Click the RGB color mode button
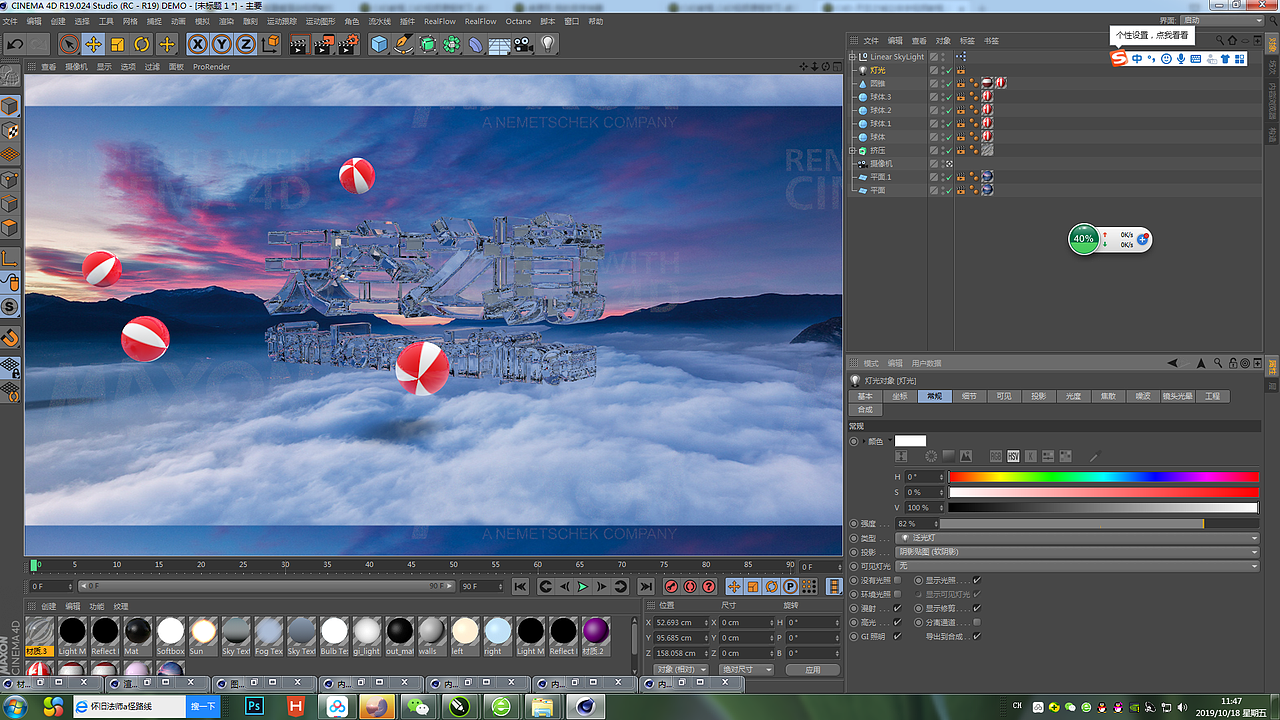The height and width of the screenshot is (720, 1280). coord(996,457)
